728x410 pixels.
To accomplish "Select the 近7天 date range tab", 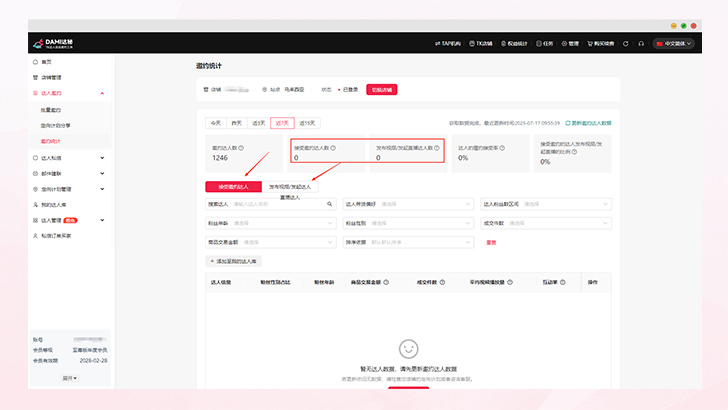I will click(282, 123).
